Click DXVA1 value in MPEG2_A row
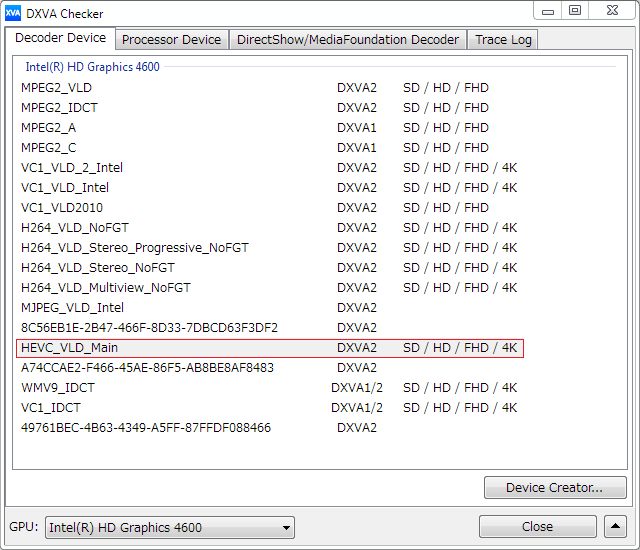640x550 pixels. click(x=357, y=128)
